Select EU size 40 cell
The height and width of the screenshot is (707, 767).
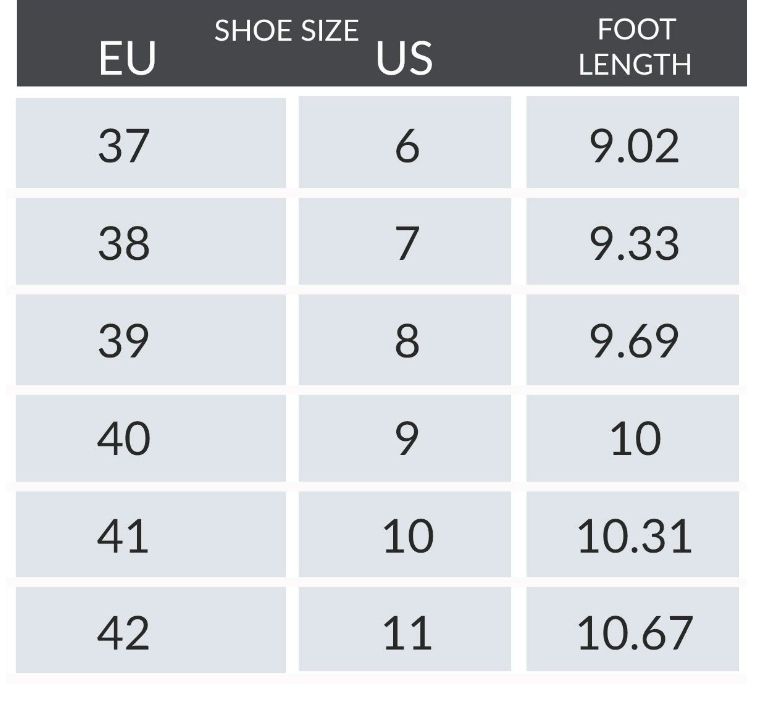[x=151, y=437]
